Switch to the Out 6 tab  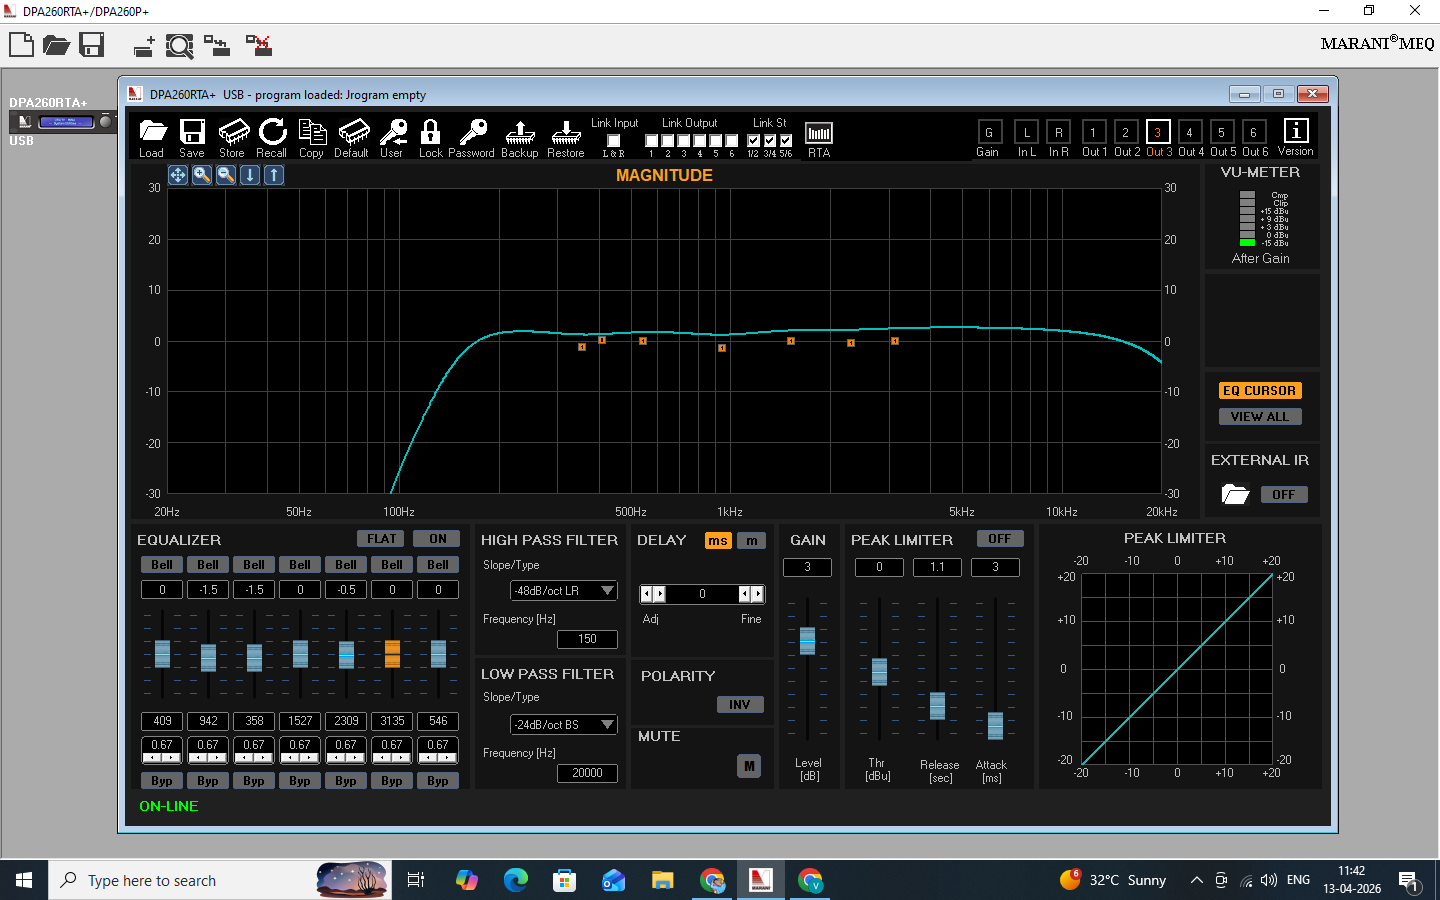click(x=1253, y=132)
